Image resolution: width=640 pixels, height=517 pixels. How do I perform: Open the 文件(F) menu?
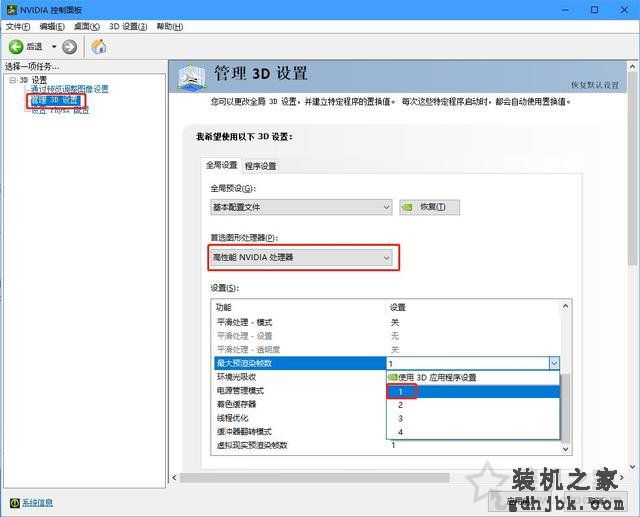click(18, 27)
